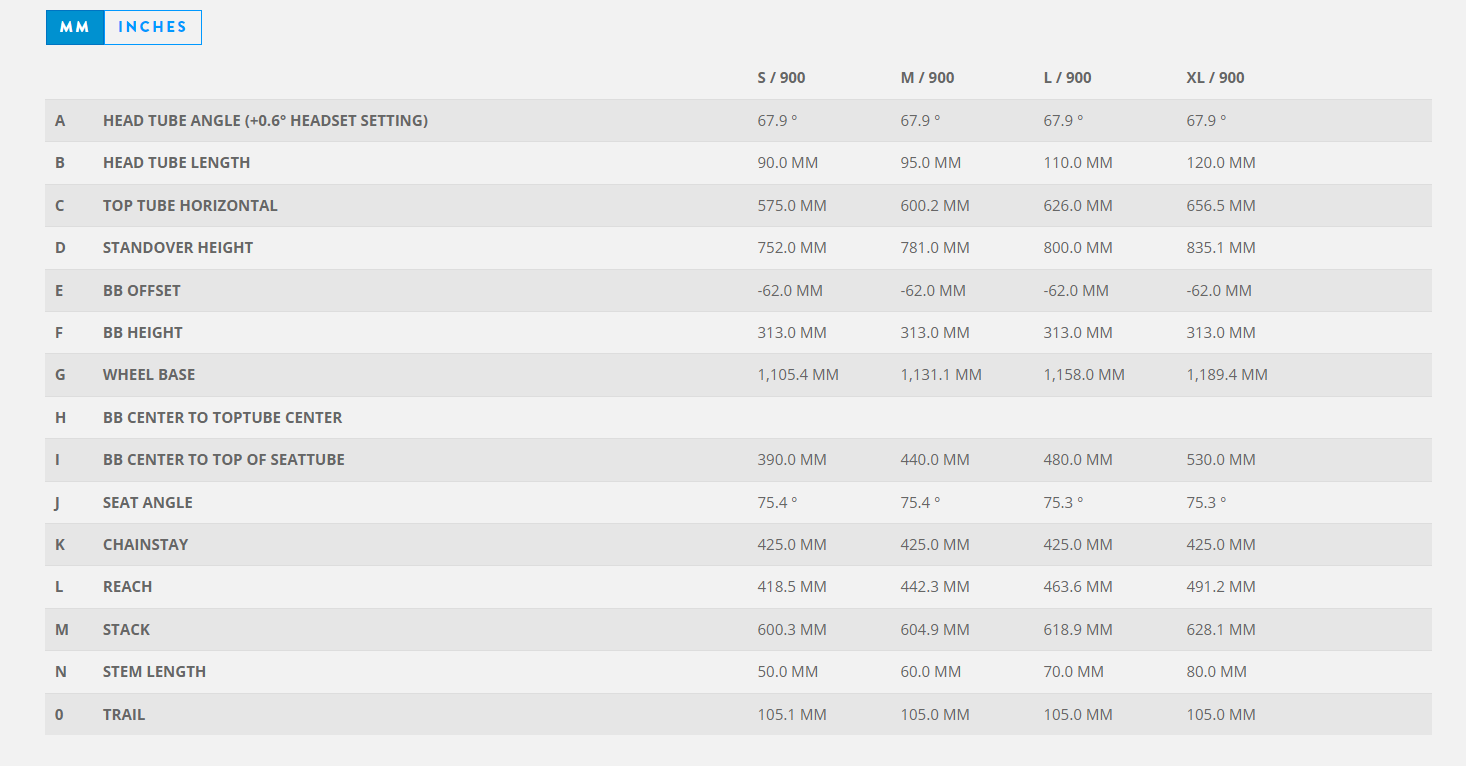Click the Head Tube Length row label
The image size is (1466, 766).
[176, 163]
